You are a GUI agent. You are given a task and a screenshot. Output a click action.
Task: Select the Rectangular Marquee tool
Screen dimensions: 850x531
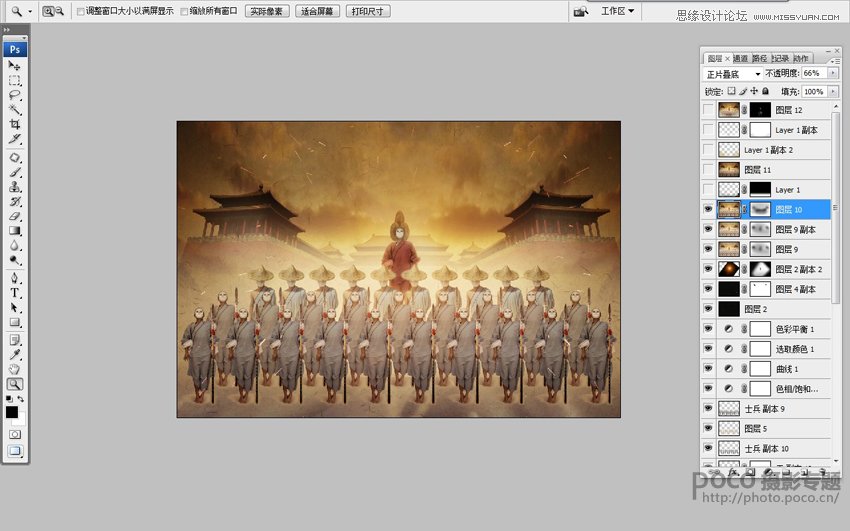[15, 80]
